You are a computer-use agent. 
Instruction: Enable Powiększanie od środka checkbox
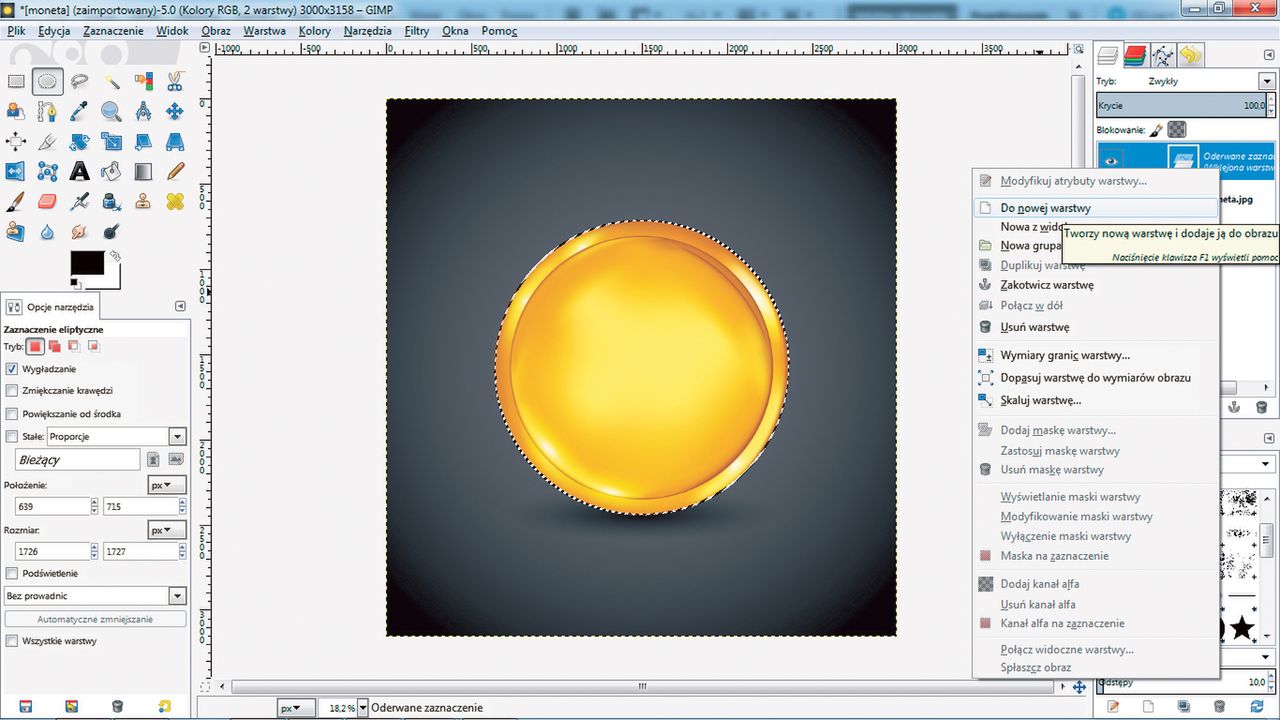(x=12, y=413)
